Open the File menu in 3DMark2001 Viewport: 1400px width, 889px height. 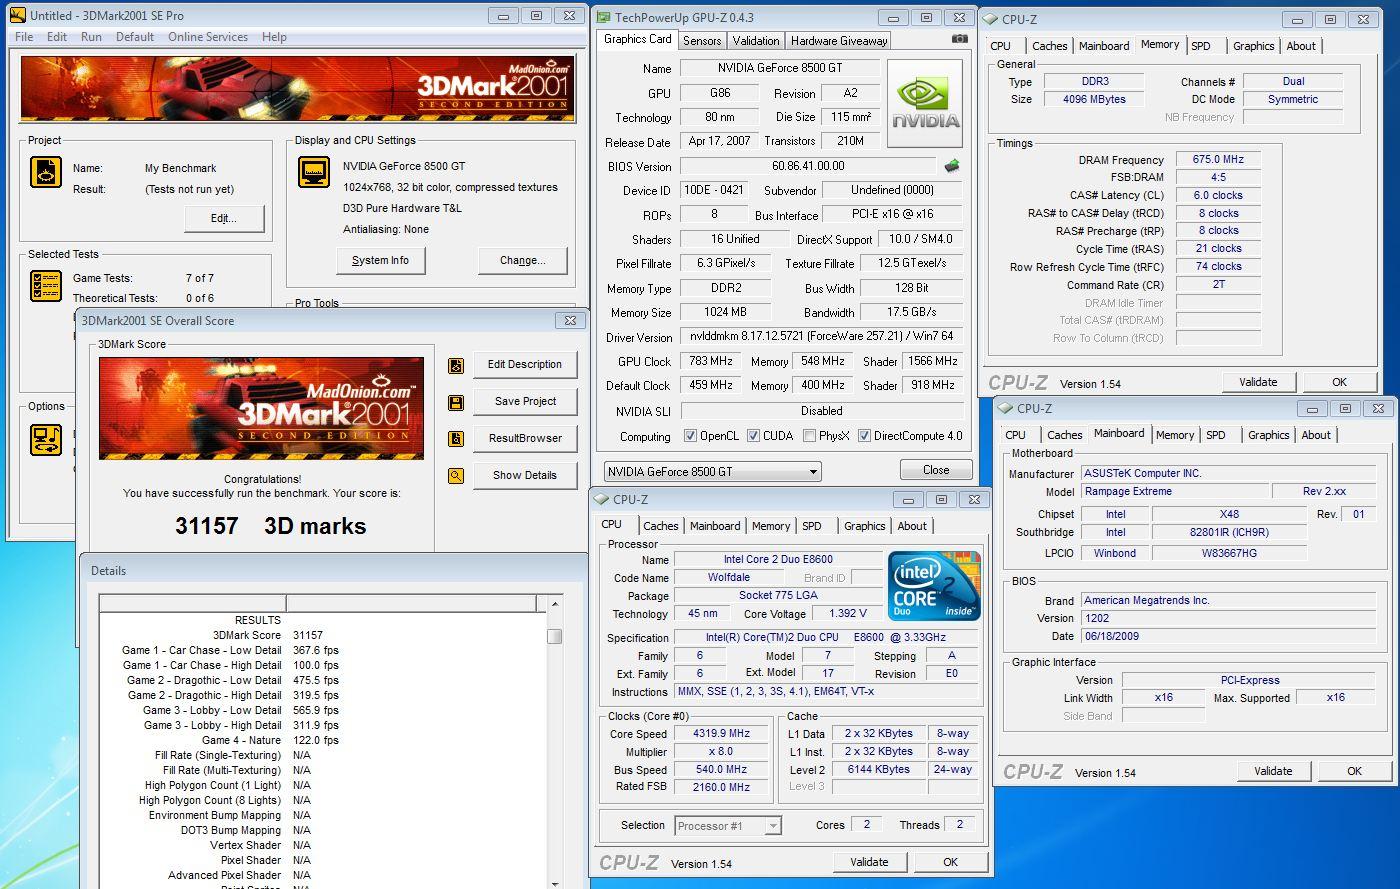[24, 37]
